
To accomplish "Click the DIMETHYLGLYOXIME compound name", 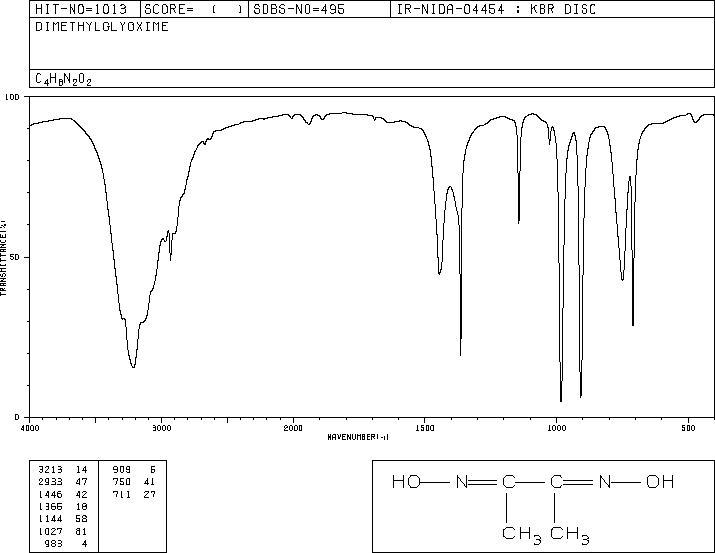I will 102,26.
